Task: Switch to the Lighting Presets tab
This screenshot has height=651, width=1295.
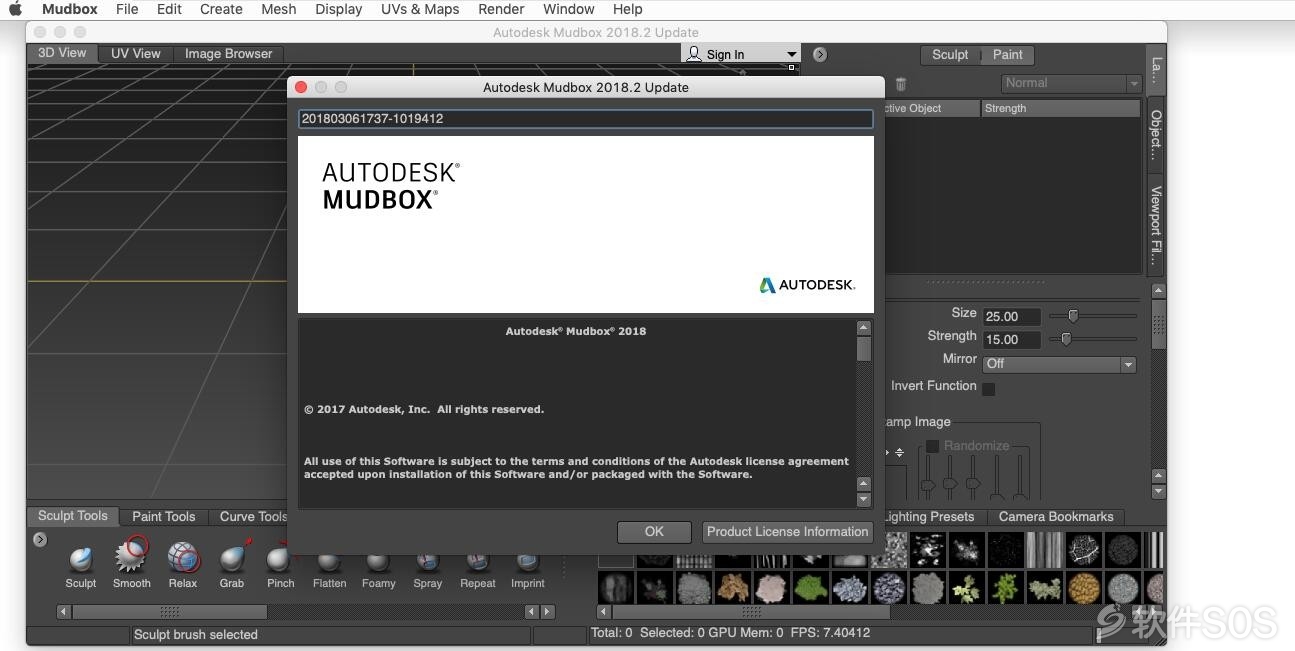Action: 928,517
